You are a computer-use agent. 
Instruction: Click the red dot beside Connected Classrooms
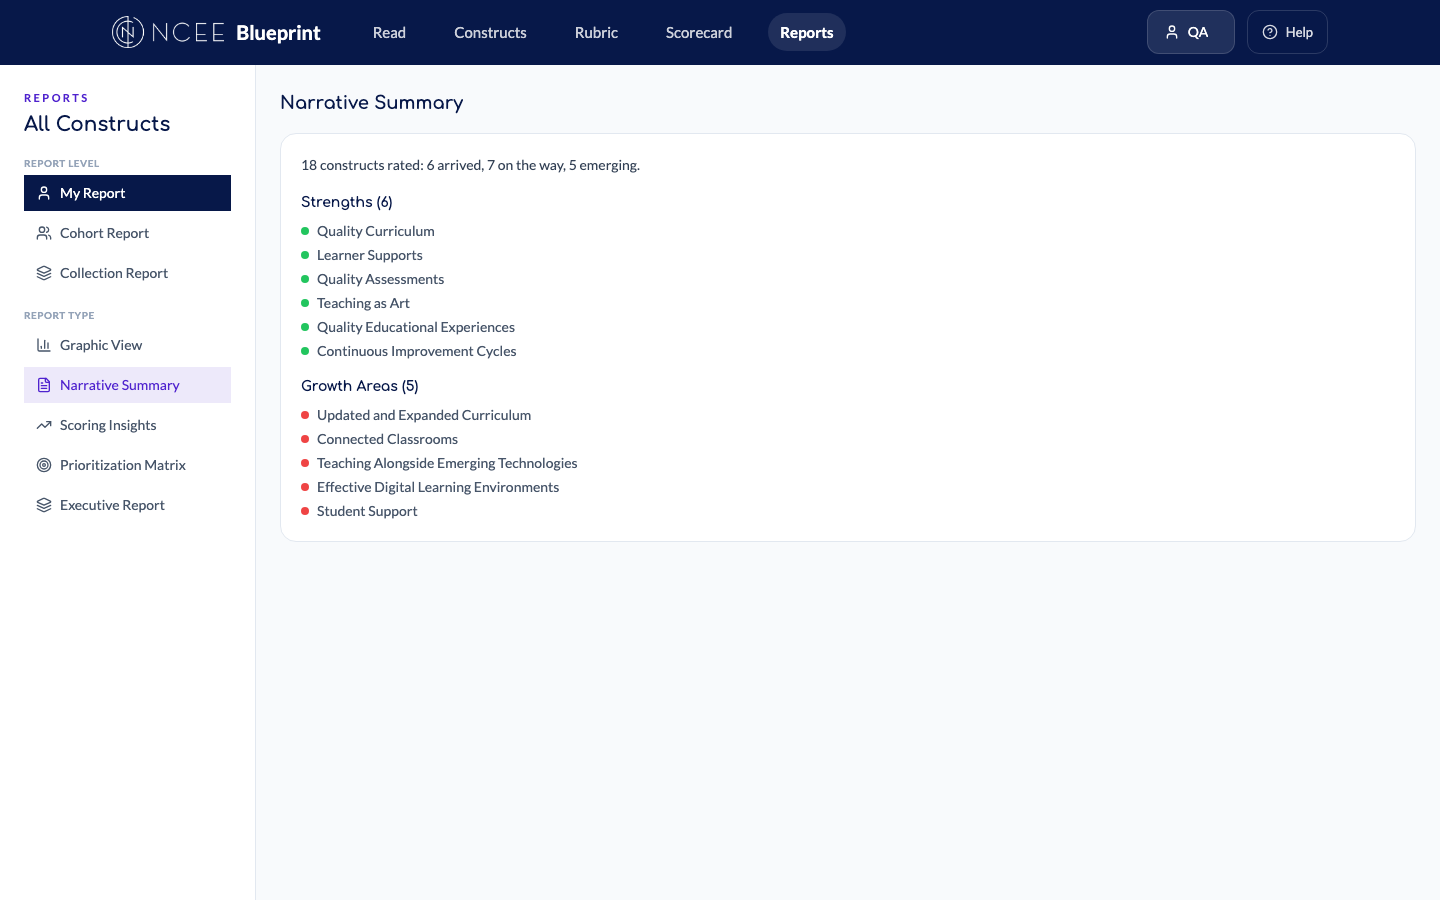(x=305, y=439)
